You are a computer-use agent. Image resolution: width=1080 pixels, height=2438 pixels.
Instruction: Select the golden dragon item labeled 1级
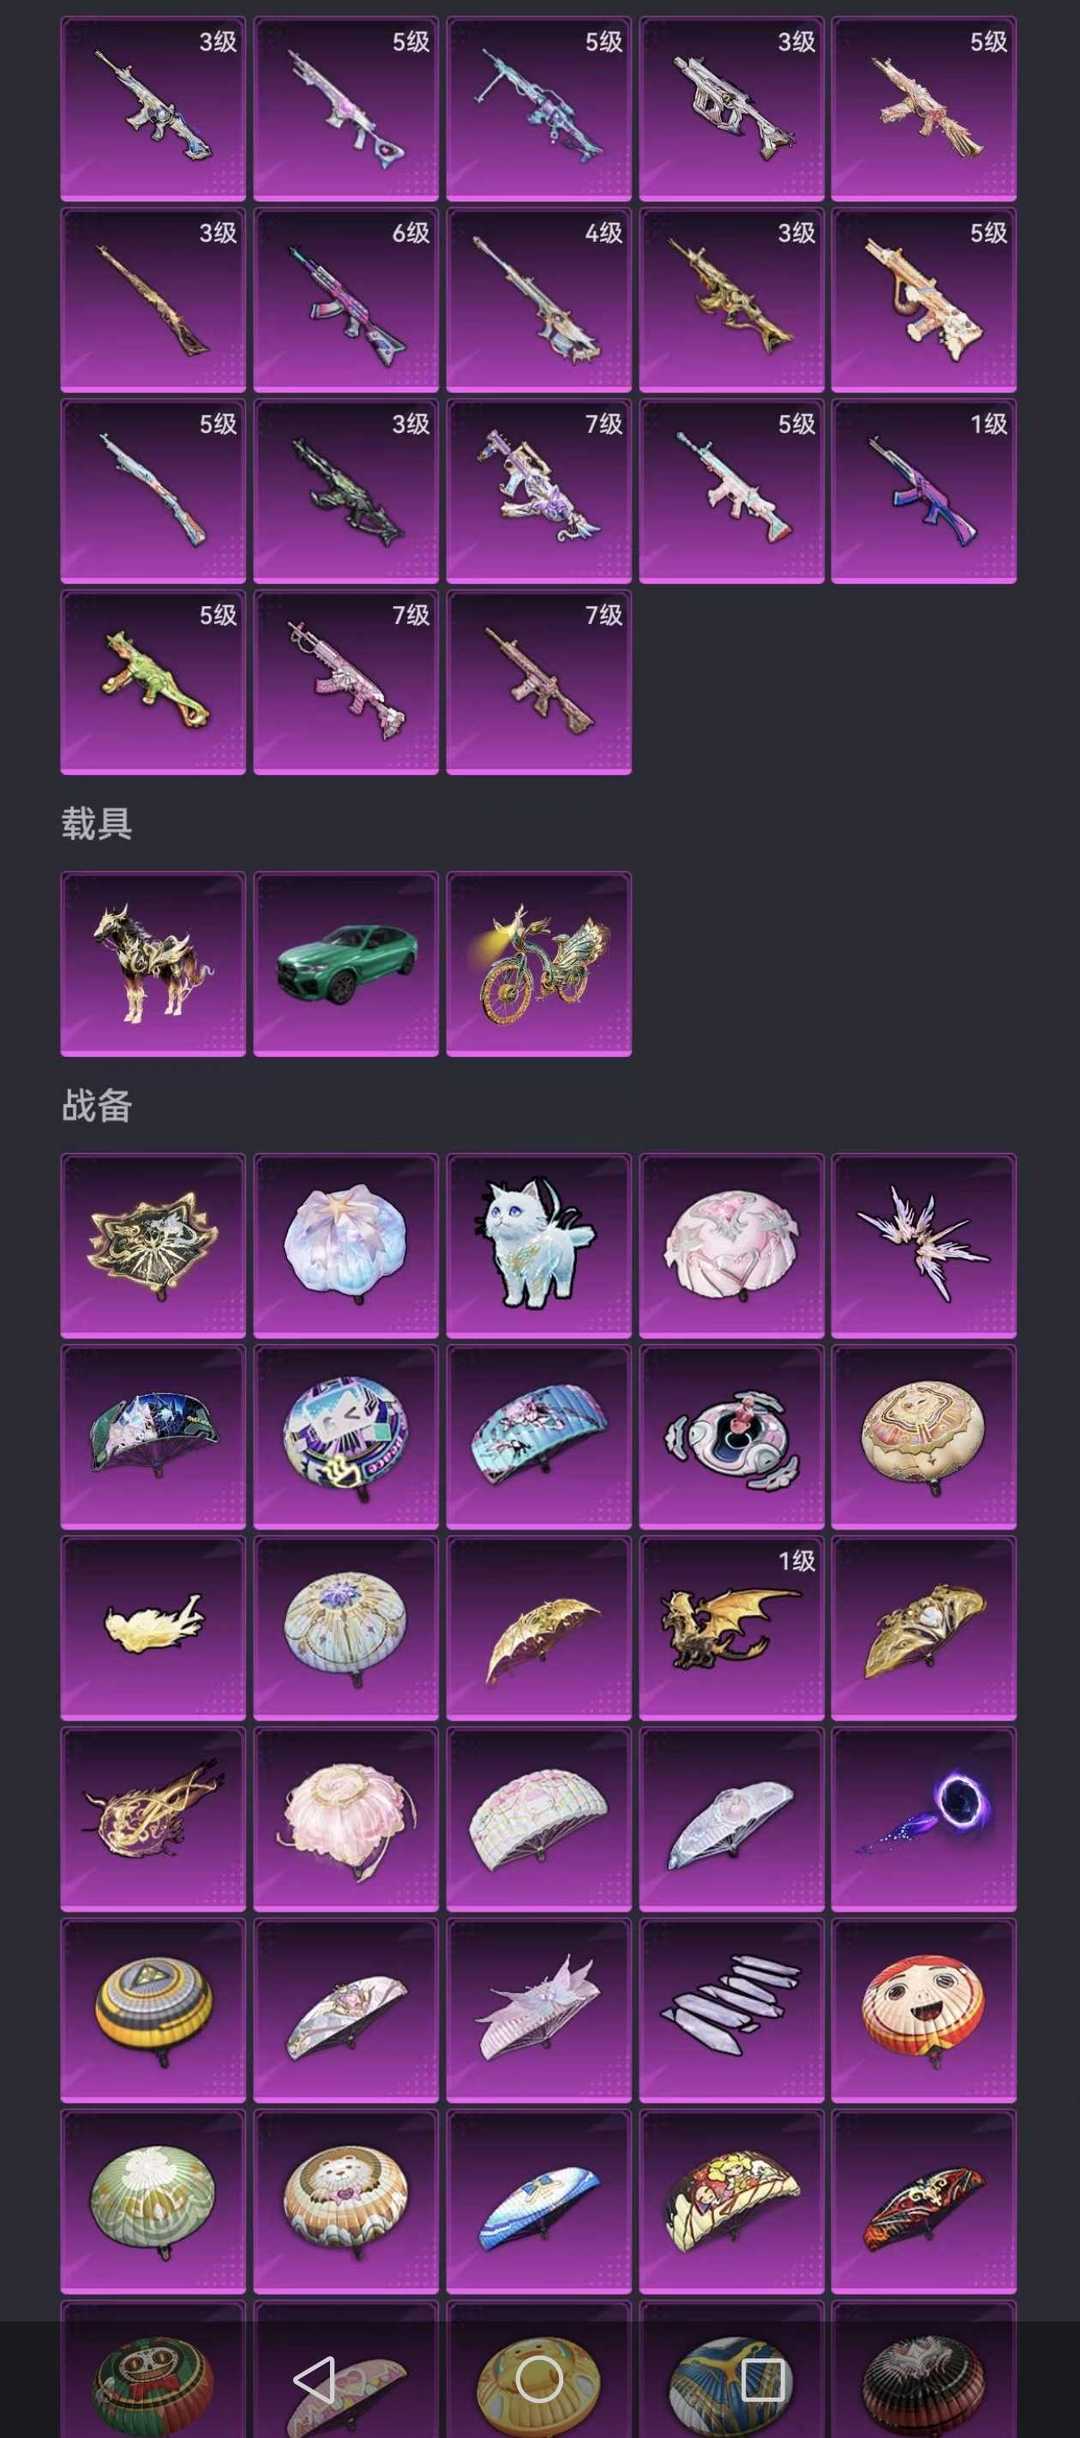pos(732,1629)
